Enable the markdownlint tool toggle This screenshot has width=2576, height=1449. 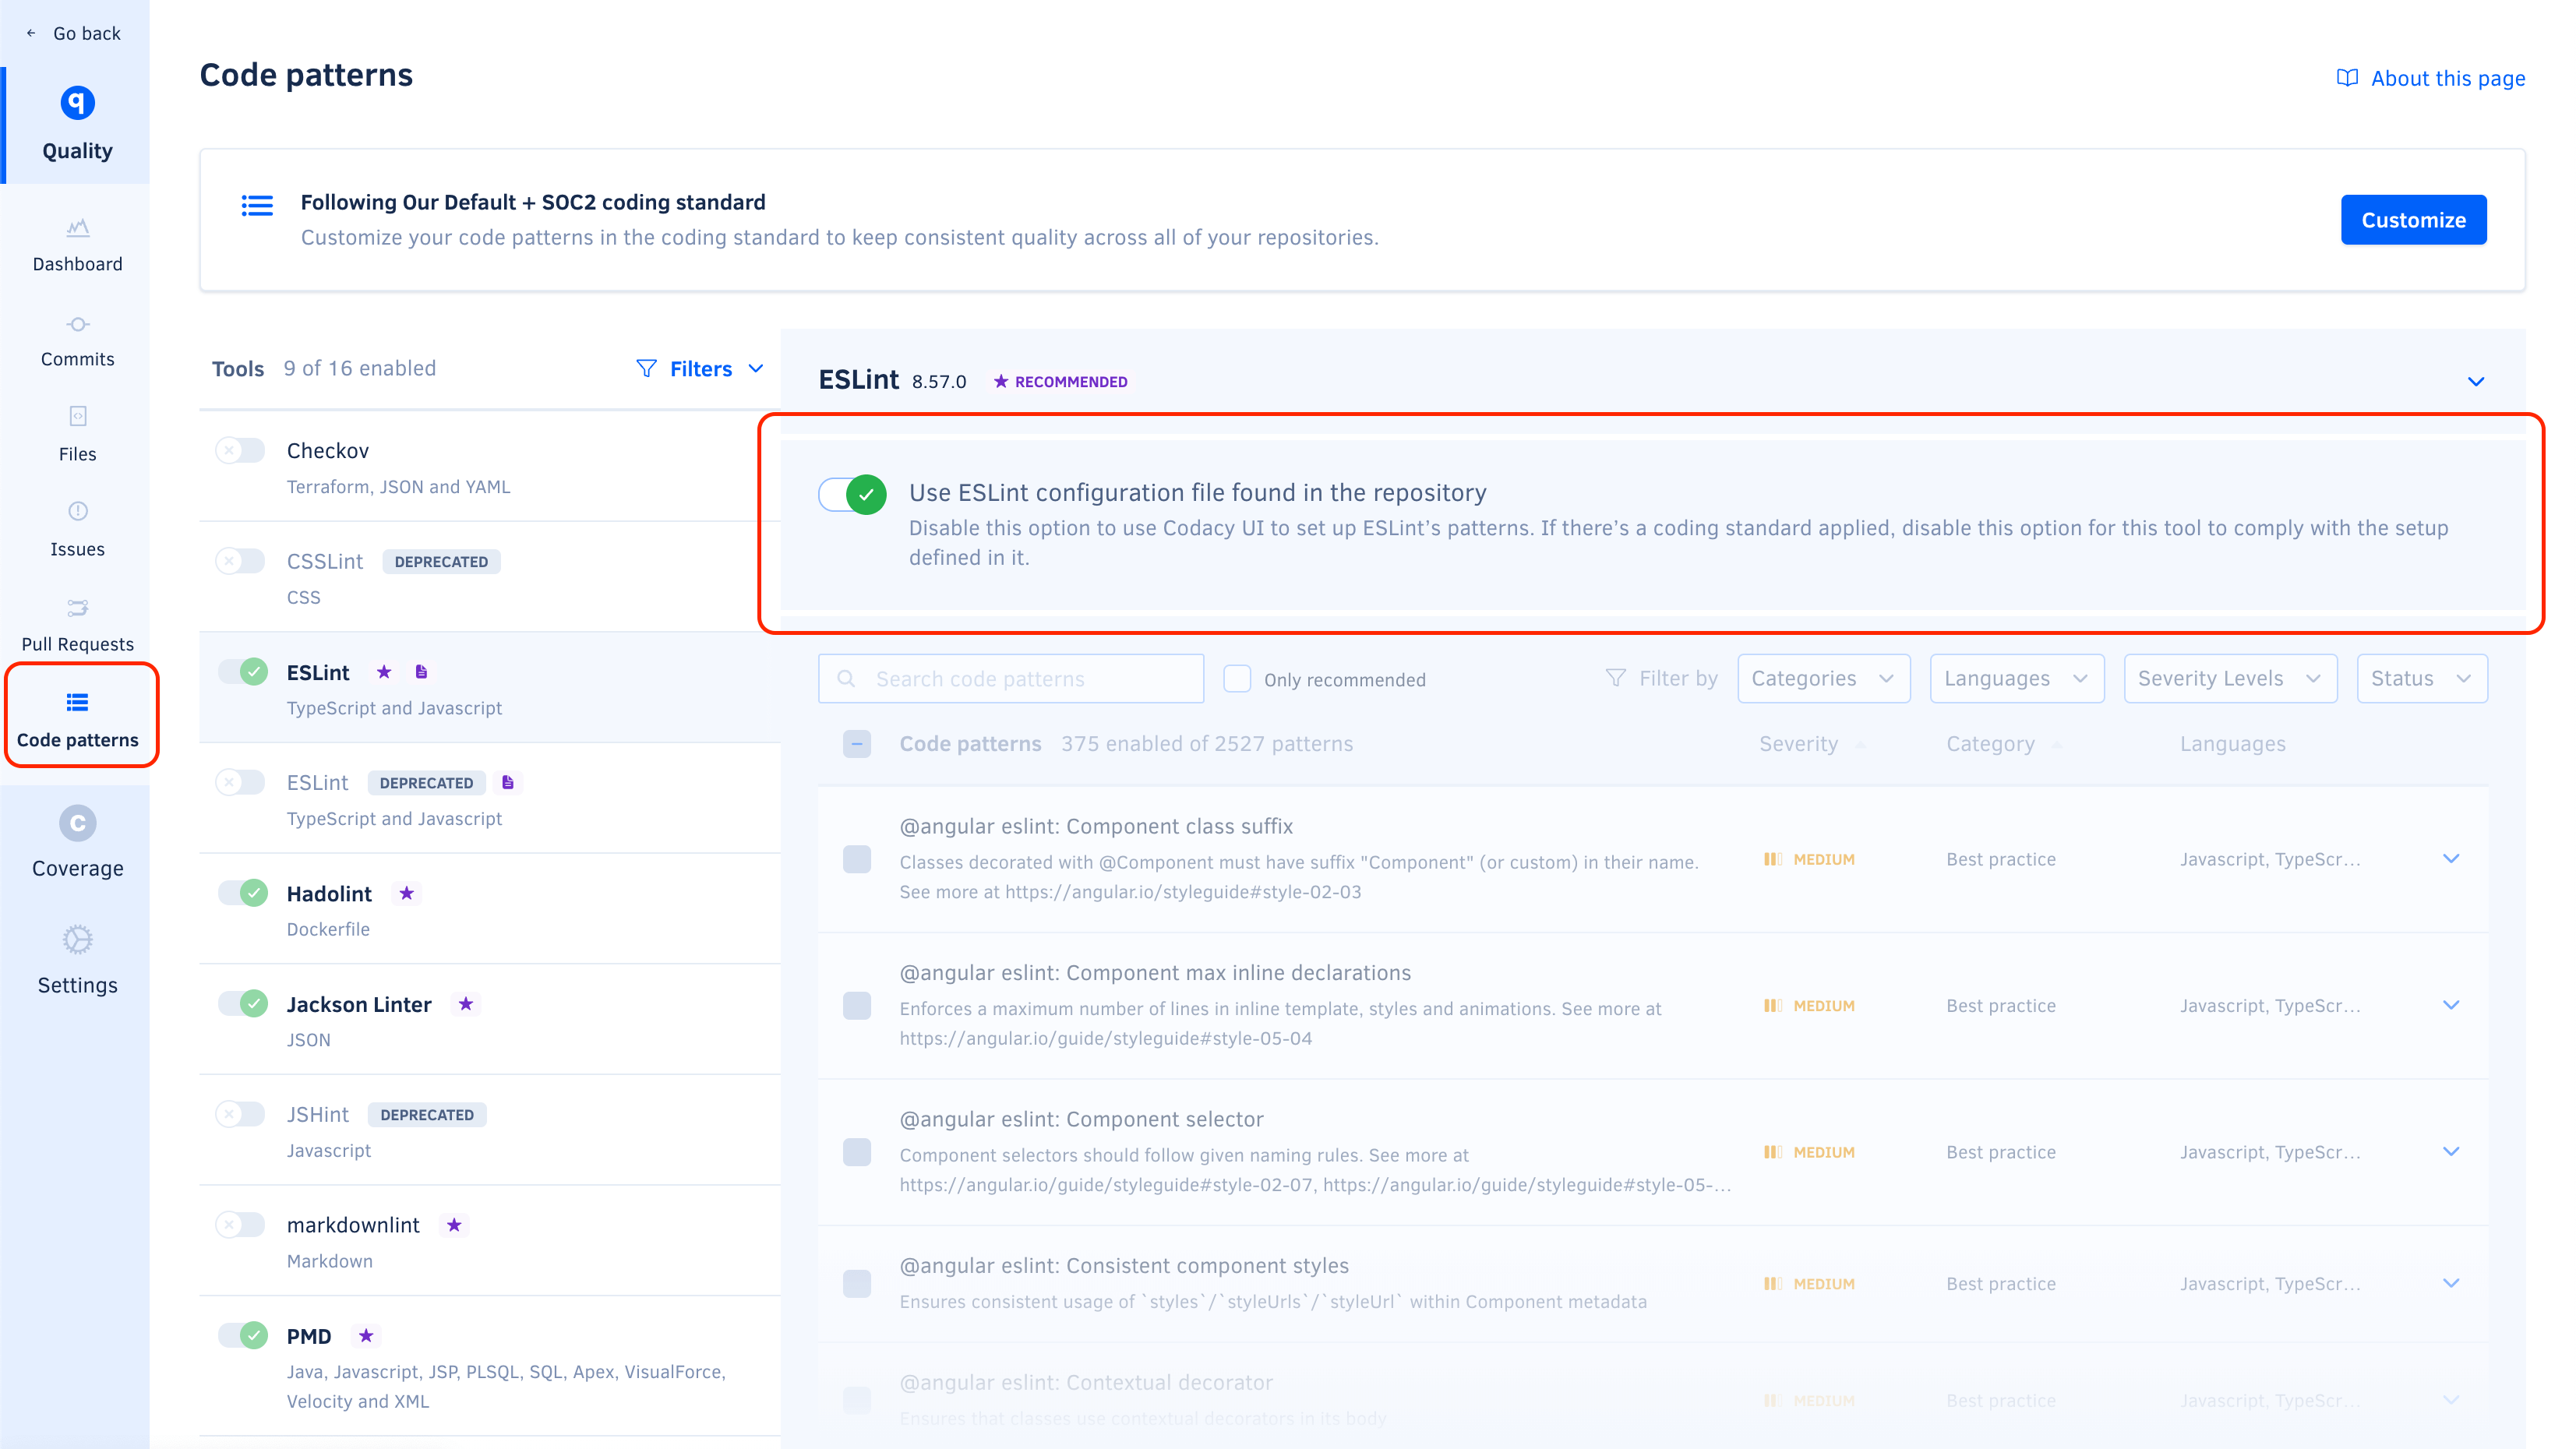point(241,1225)
